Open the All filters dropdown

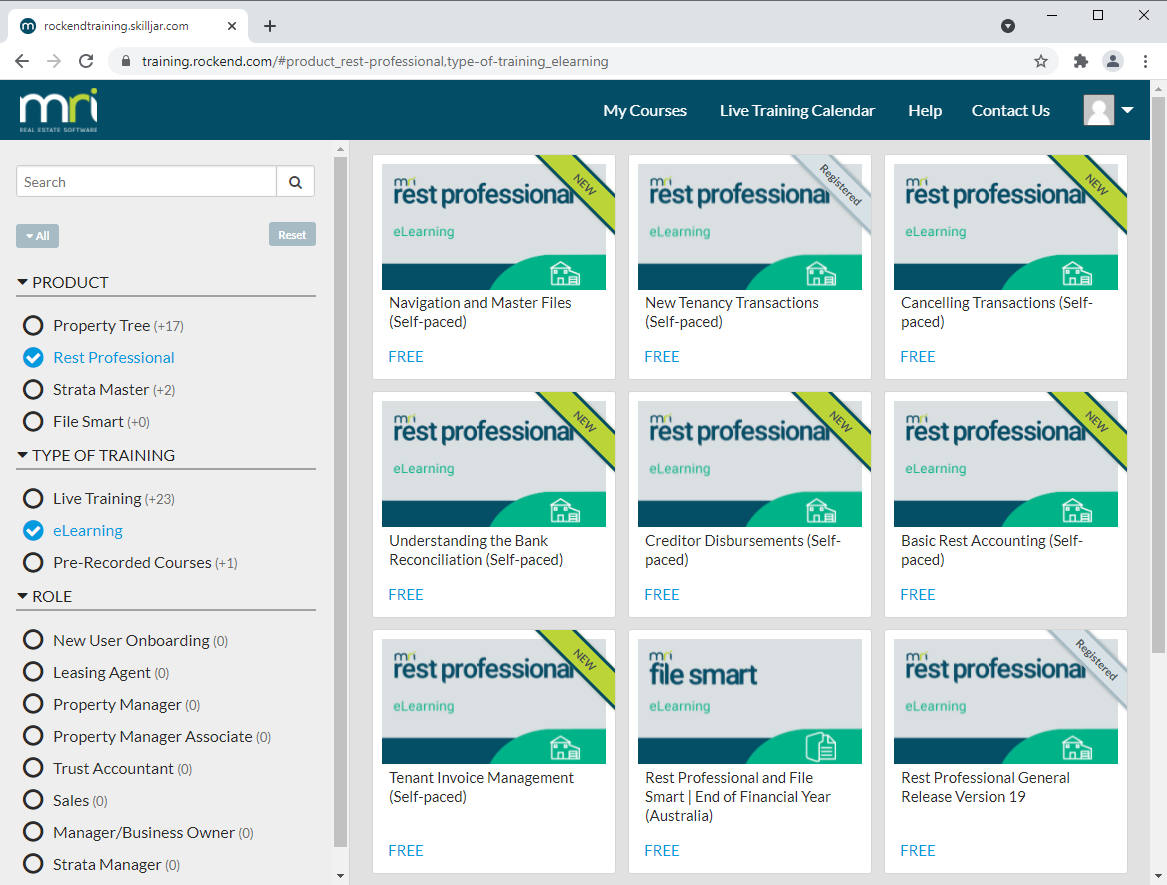click(x=37, y=236)
